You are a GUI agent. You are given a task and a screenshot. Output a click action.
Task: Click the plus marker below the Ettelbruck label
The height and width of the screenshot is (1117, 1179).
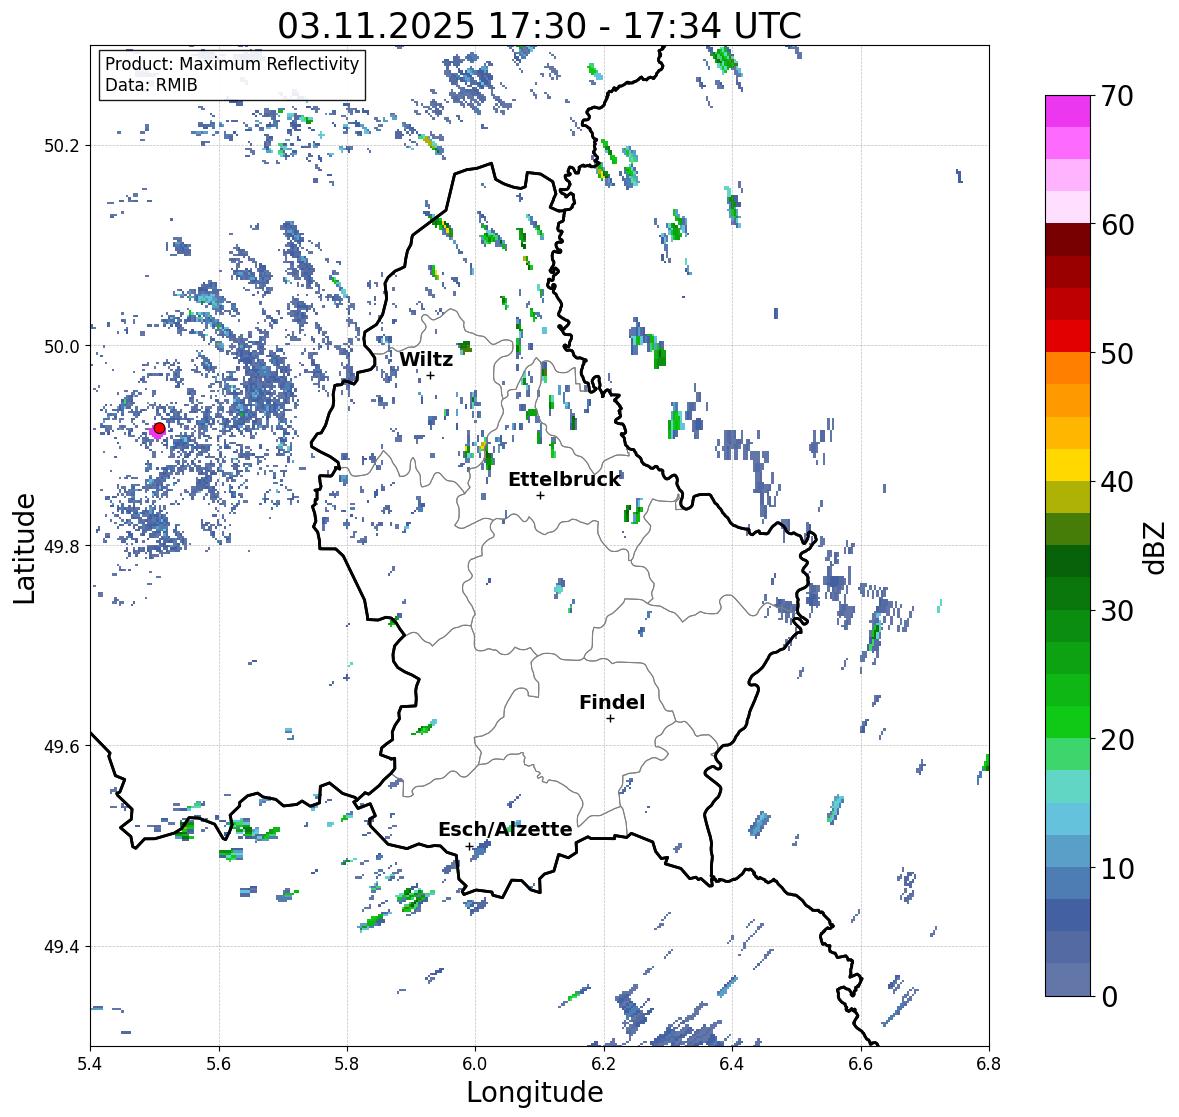(x=540, y=495)
